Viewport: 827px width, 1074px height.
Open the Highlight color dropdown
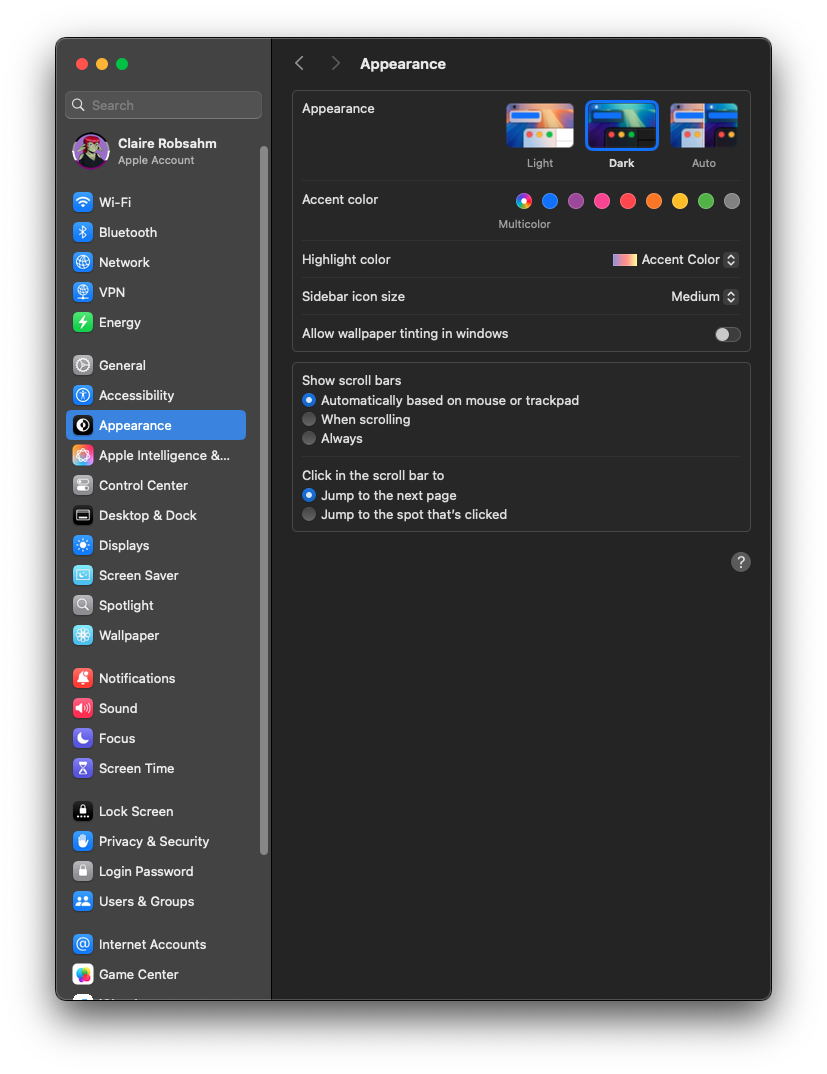point(675,259)
